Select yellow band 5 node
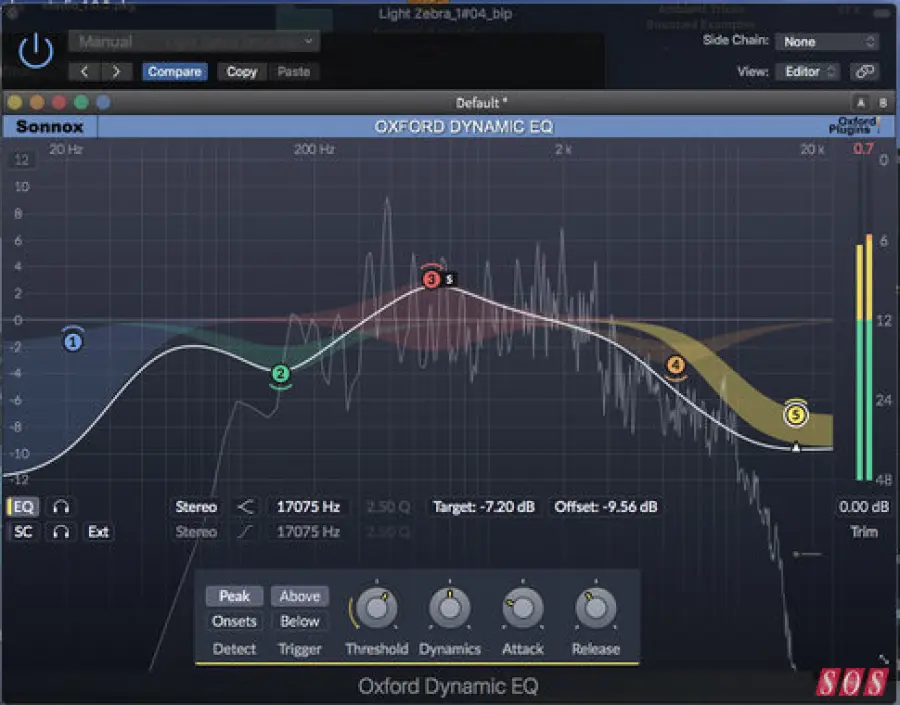 coord(795,413)
